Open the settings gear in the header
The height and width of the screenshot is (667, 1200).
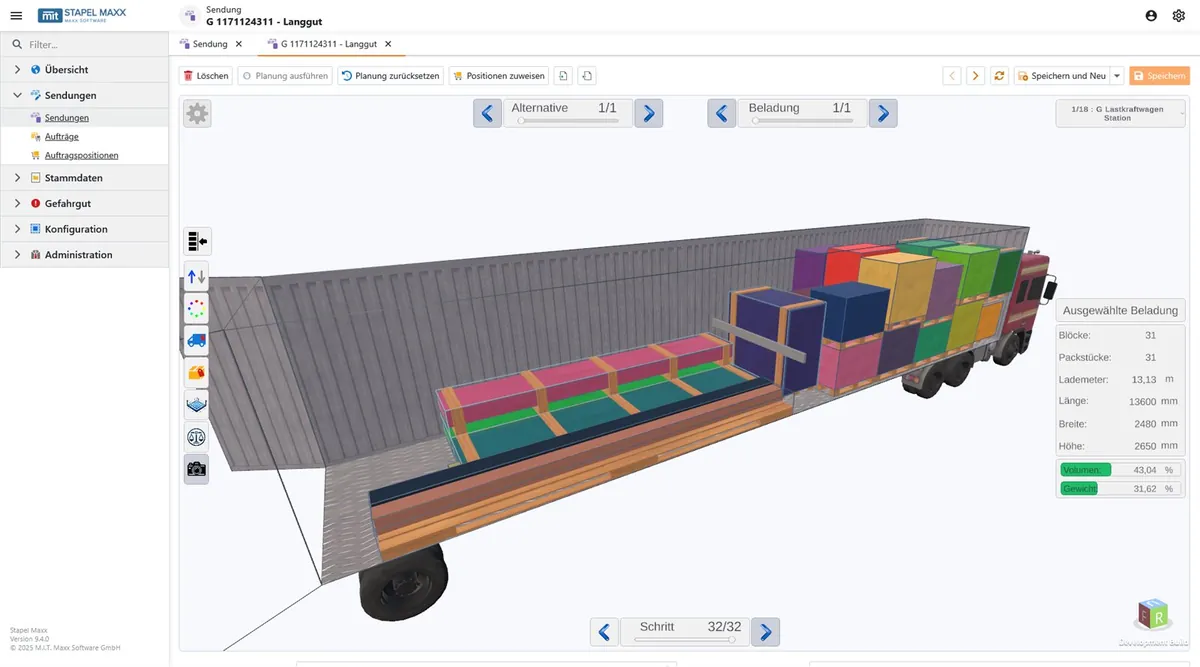1179,16
